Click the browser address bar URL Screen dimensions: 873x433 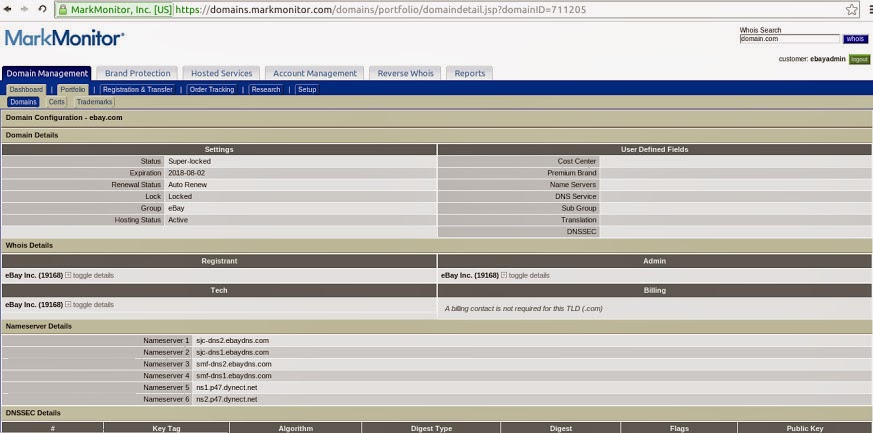(381, 9)
